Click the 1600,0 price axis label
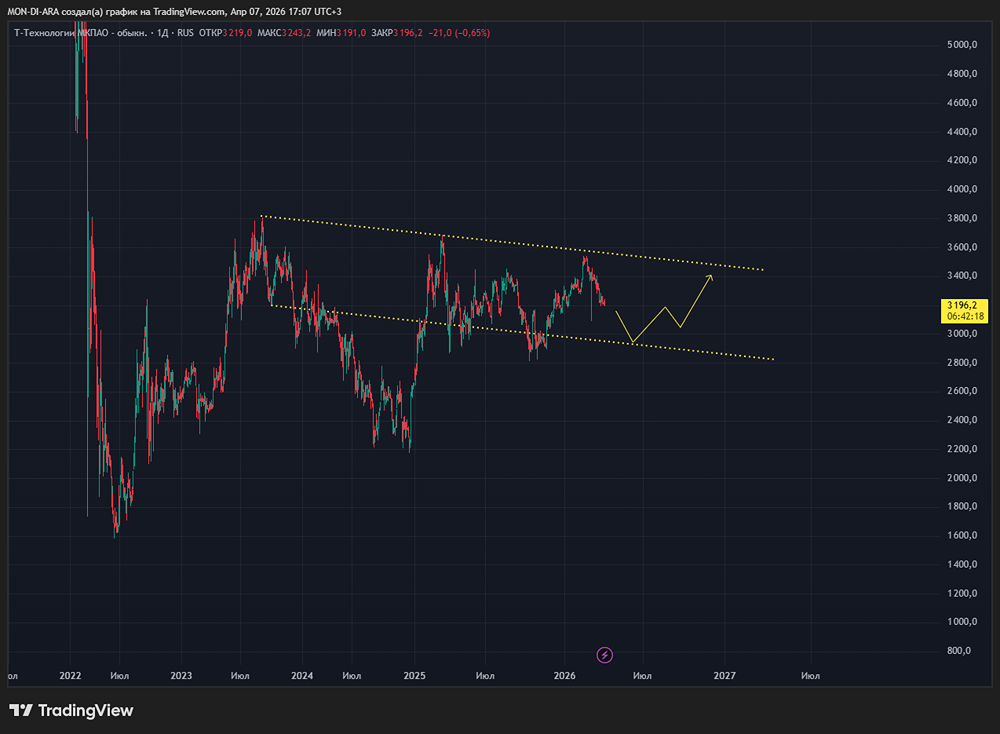This screenshot has height=734, width=1000. tap(962, 535)
